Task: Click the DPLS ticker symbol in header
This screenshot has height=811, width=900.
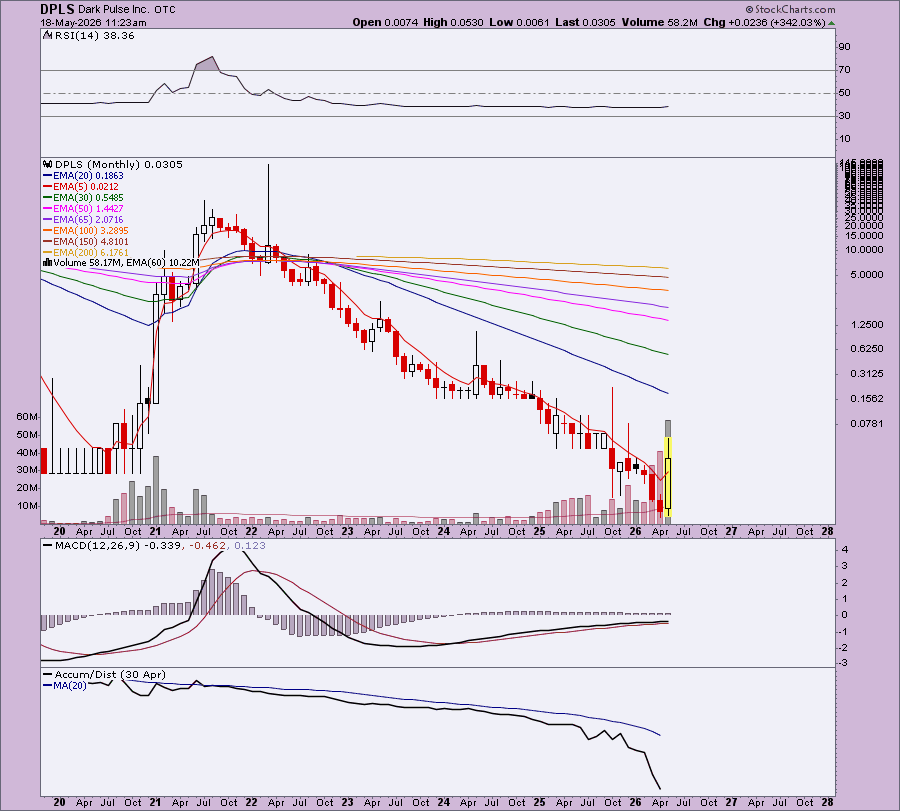Action: point(57,9)
